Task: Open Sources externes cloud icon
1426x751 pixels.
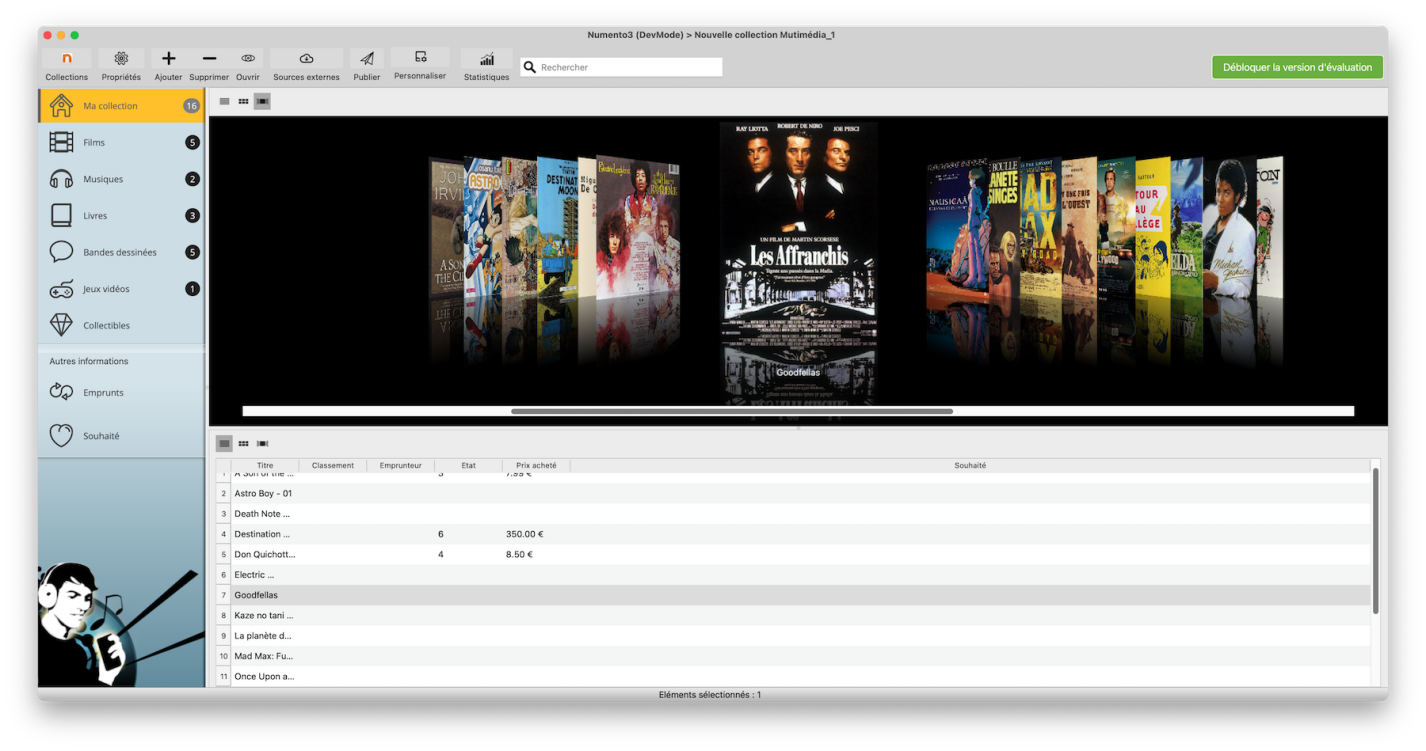Action: (x=306, y=59)
